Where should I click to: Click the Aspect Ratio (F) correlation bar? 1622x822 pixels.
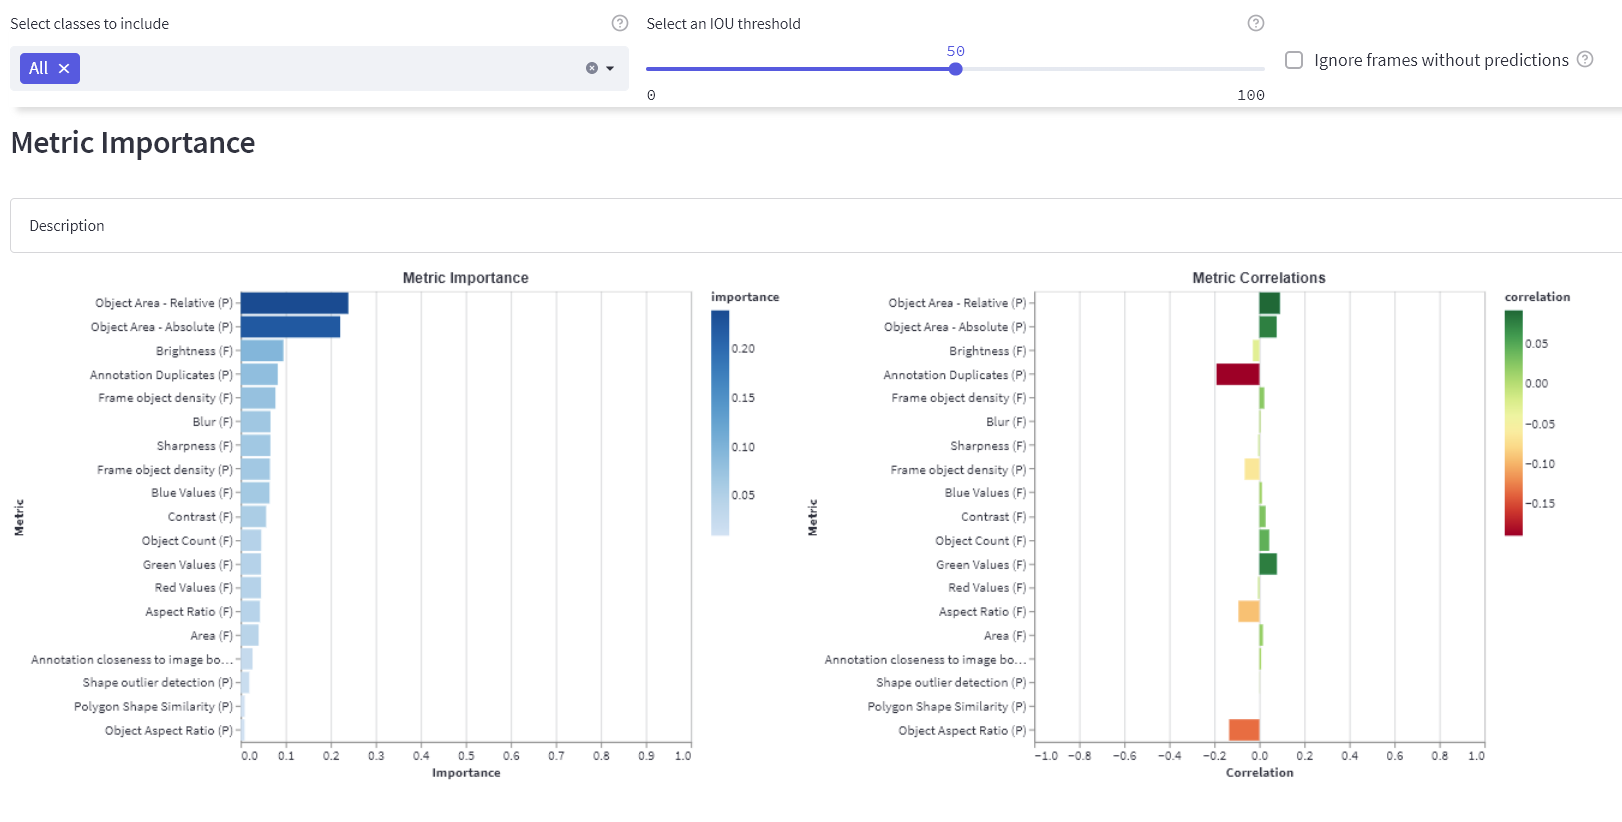point(1249,611)
